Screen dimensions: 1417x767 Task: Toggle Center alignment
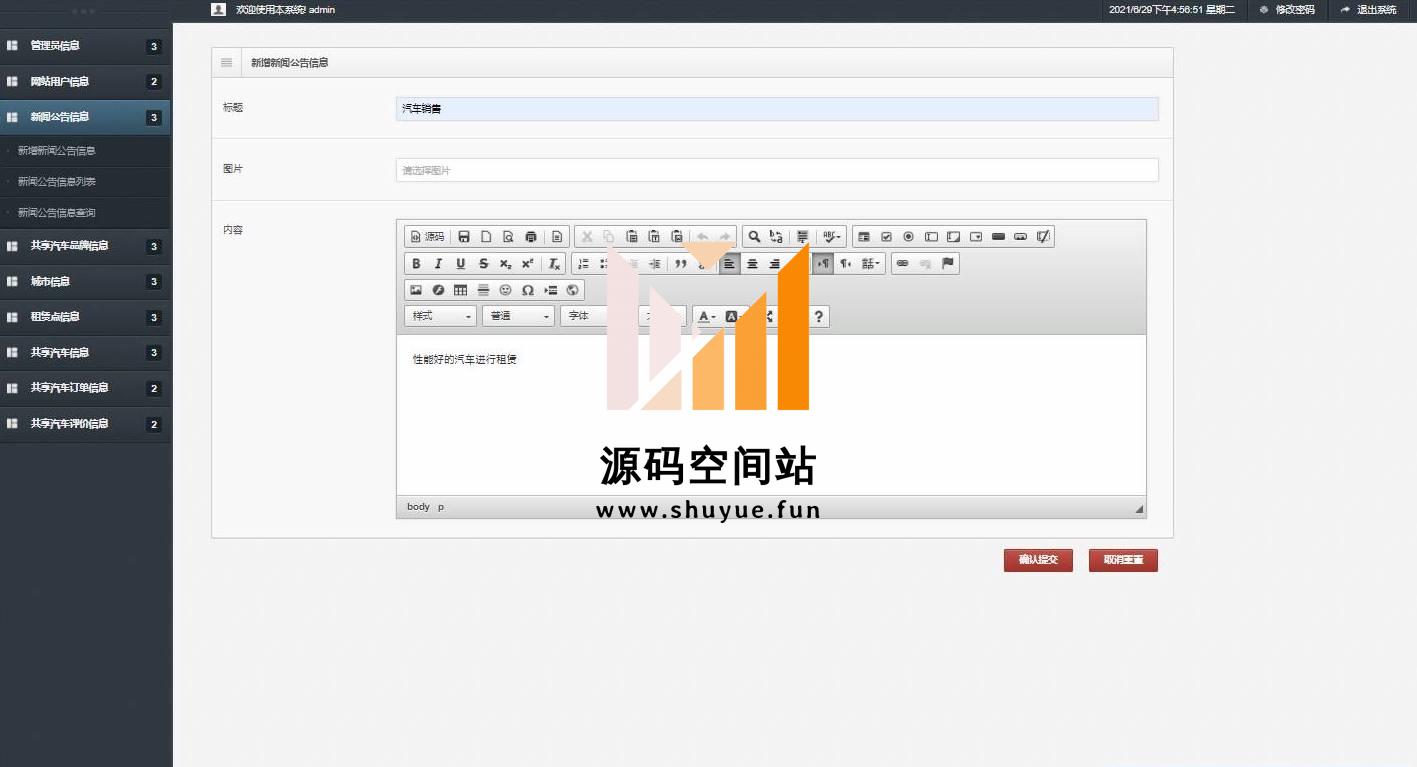(x=752, y=264)
